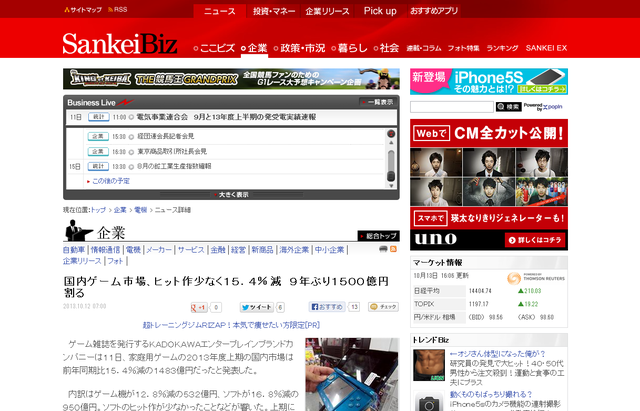The width and height of the screenshot is (640, 411).
Task: Click the abs thumbnail in トレンドBiz
Action: pyautogui.click(x=429, y=365)
